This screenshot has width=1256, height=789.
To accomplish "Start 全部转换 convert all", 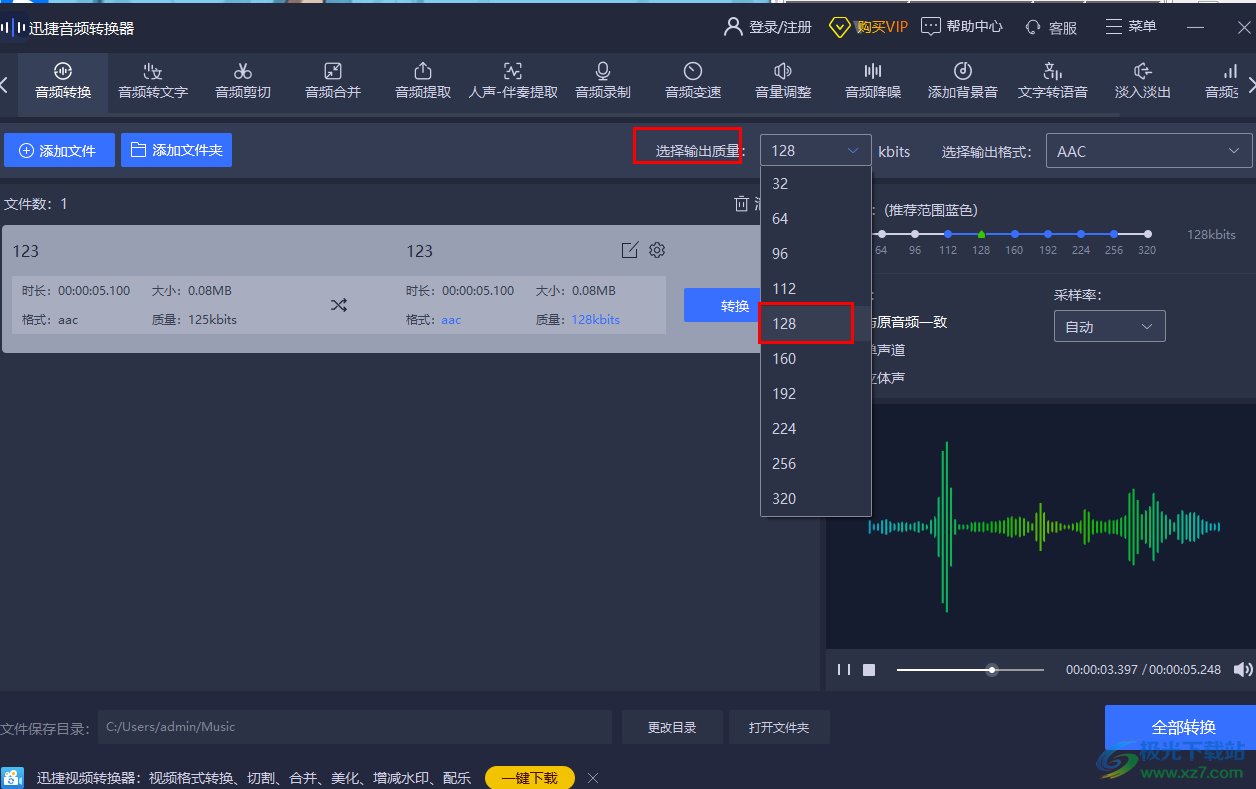I will (x=1183, y=727).
